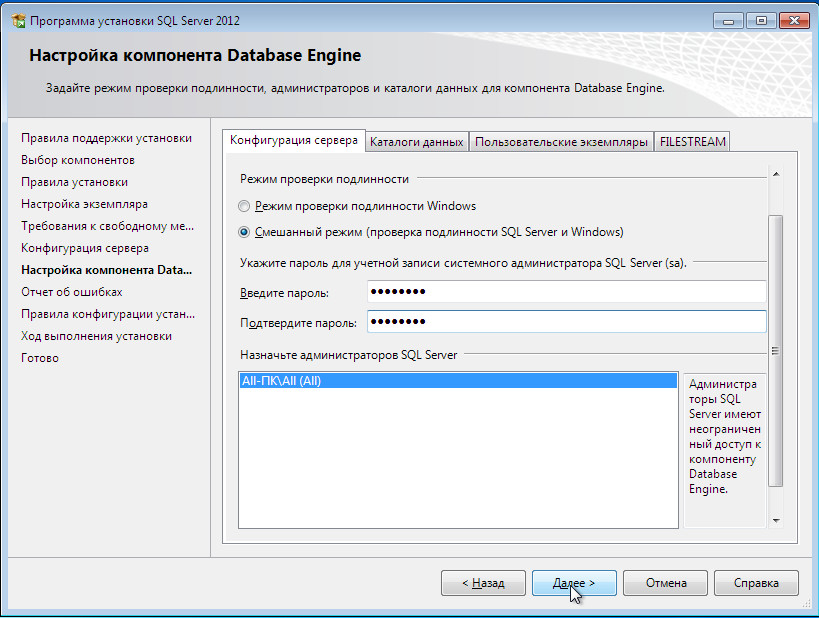Click empty area of administrators list box
This screenshot has width=819, height=618.
point(458,457)
